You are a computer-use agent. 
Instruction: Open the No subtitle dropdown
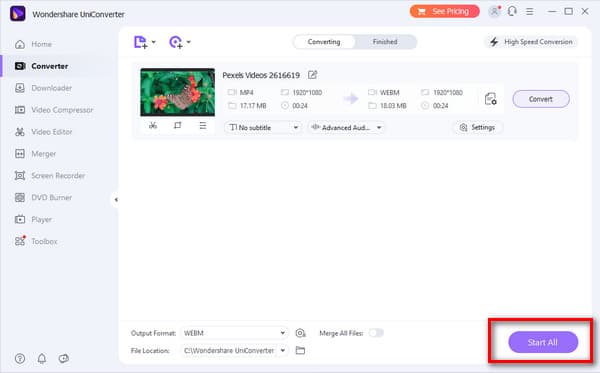(262, 127)
